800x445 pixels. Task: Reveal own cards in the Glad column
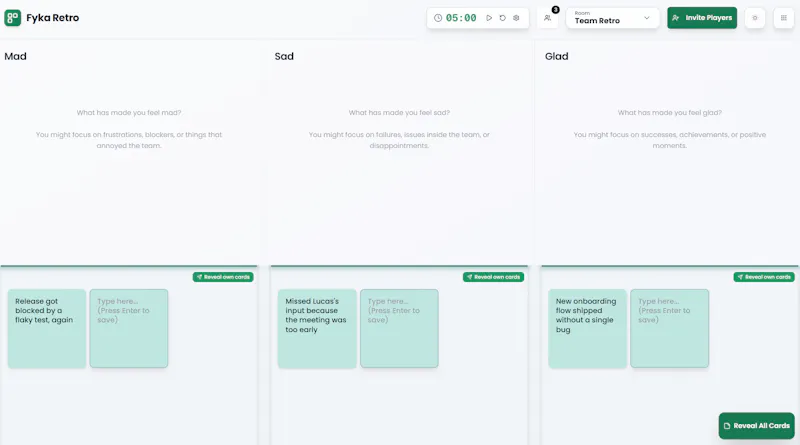pyautogui.click(x=764, y=277)
